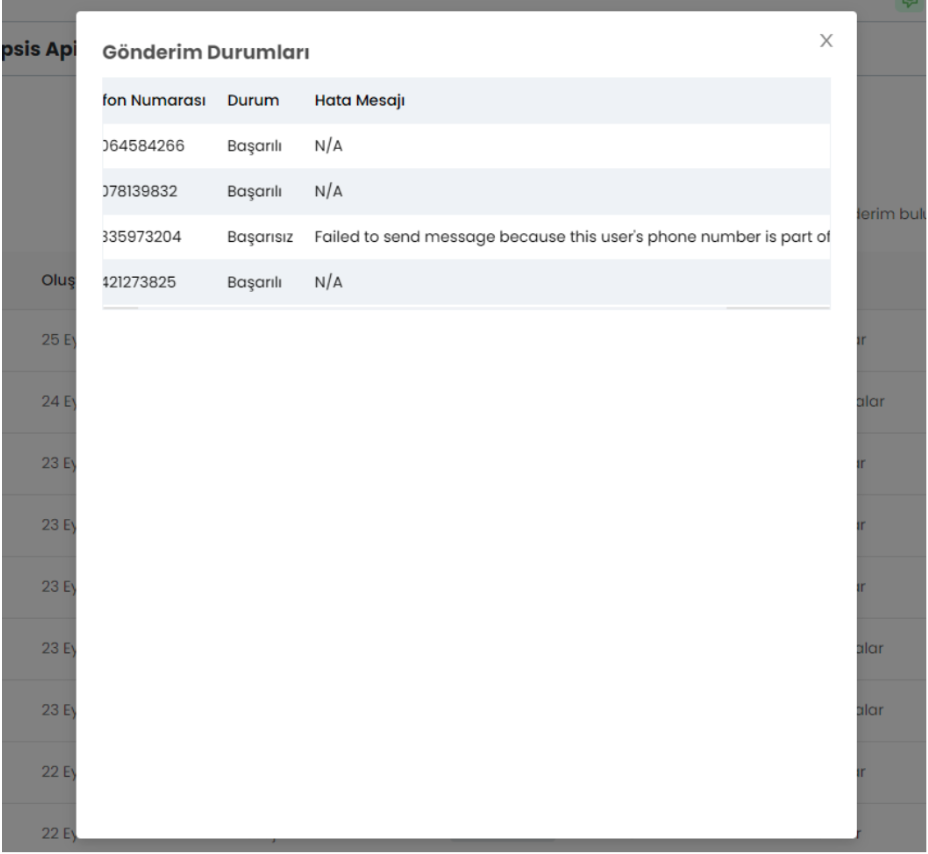Image resolution: width=928 pixels, height=854 pixels.
Task: Select phone number ending 078139832
Action: pos(140,191)
